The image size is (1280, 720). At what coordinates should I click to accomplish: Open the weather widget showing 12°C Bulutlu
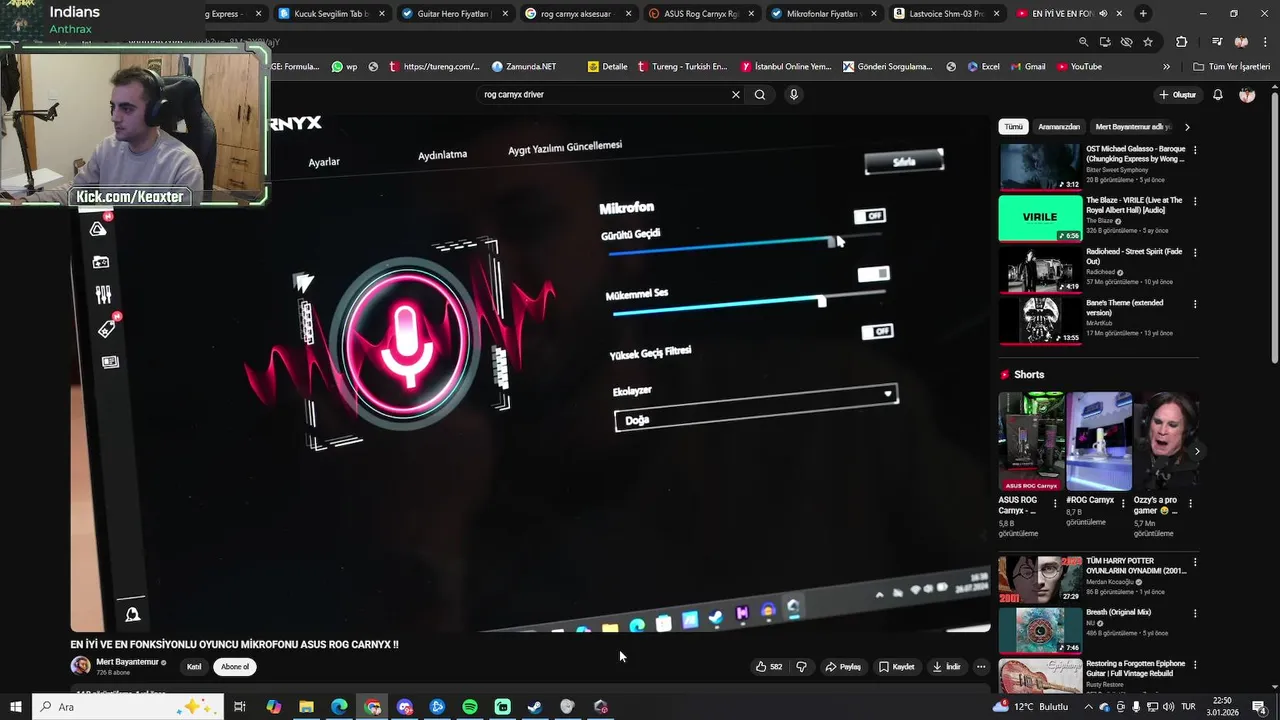coord(1033,707)
